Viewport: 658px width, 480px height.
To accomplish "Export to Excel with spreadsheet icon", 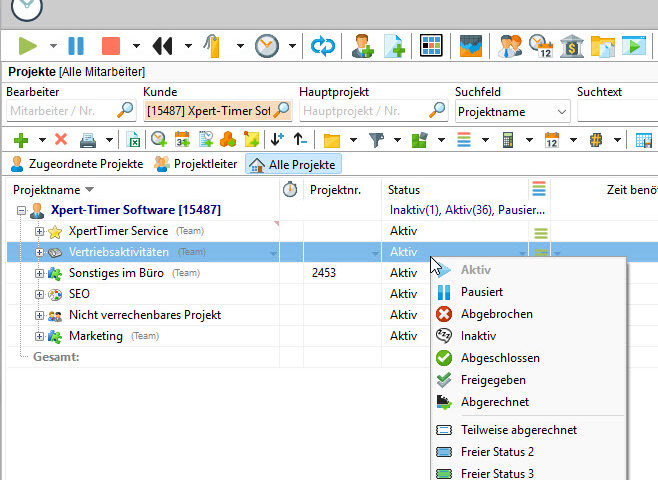I will 133,140.
